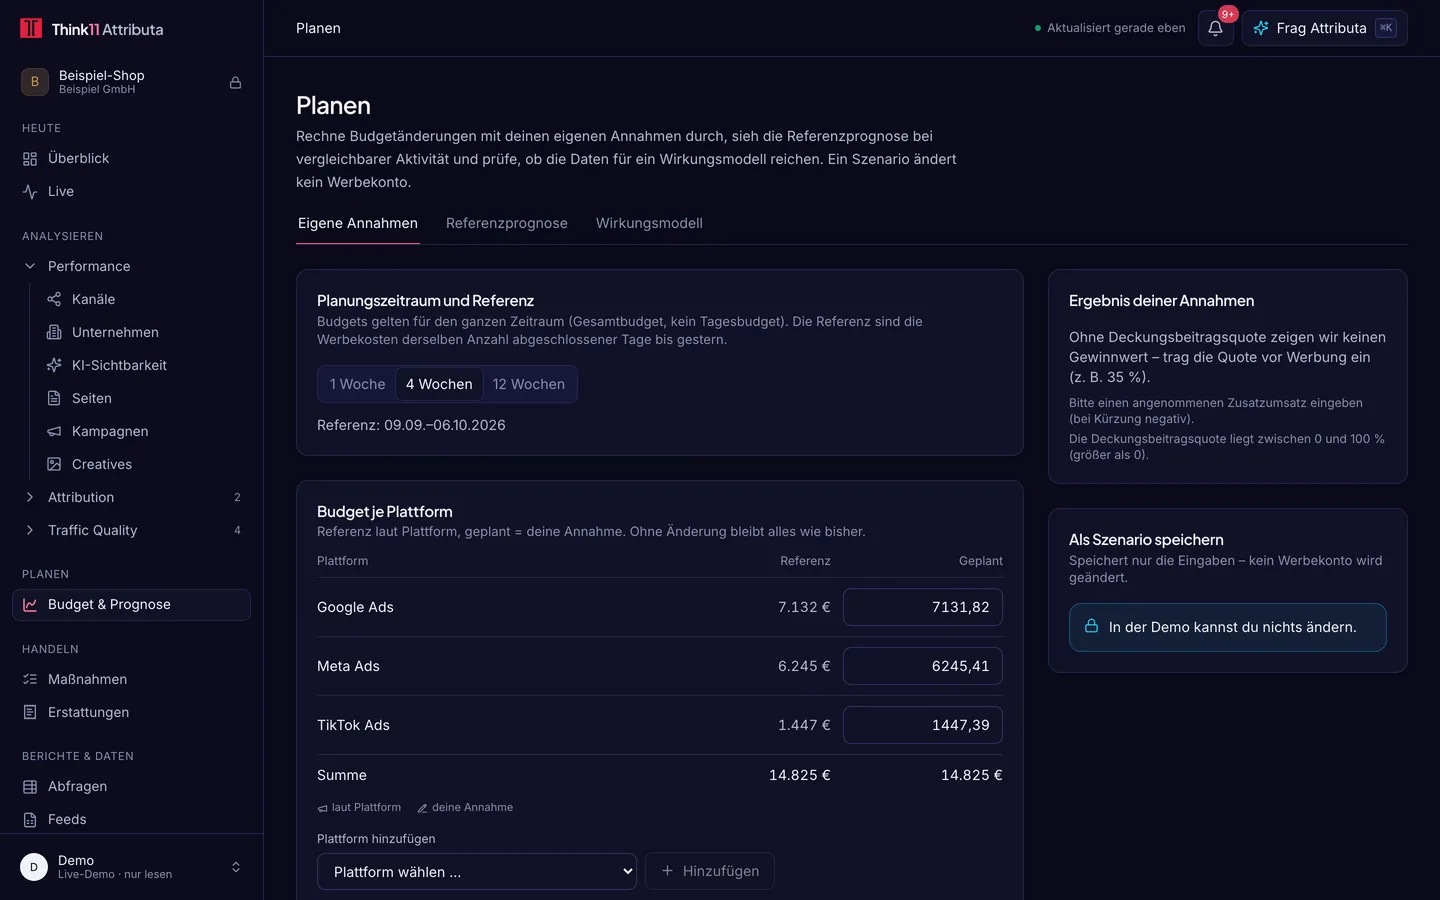Click the lock icon beside Beispiel-Shop
Image resolution: width=1440 pixels, height=900 pixels.
pyautogui.click(x=236, y=82)
